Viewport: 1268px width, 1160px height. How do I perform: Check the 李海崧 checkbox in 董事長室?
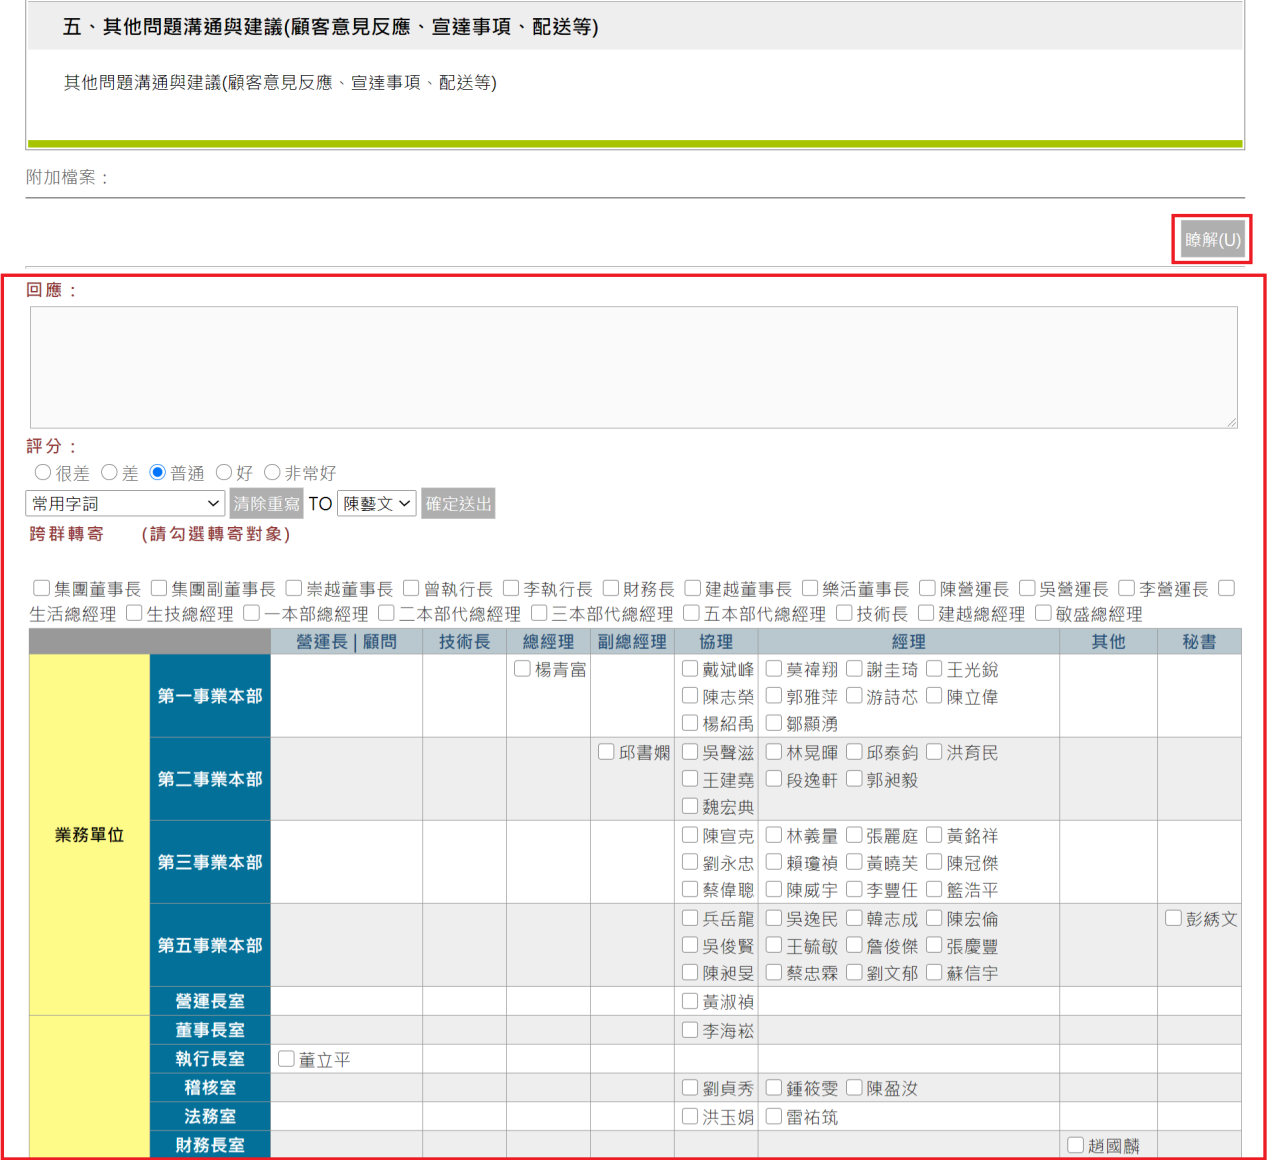(x=690, y=1030)
